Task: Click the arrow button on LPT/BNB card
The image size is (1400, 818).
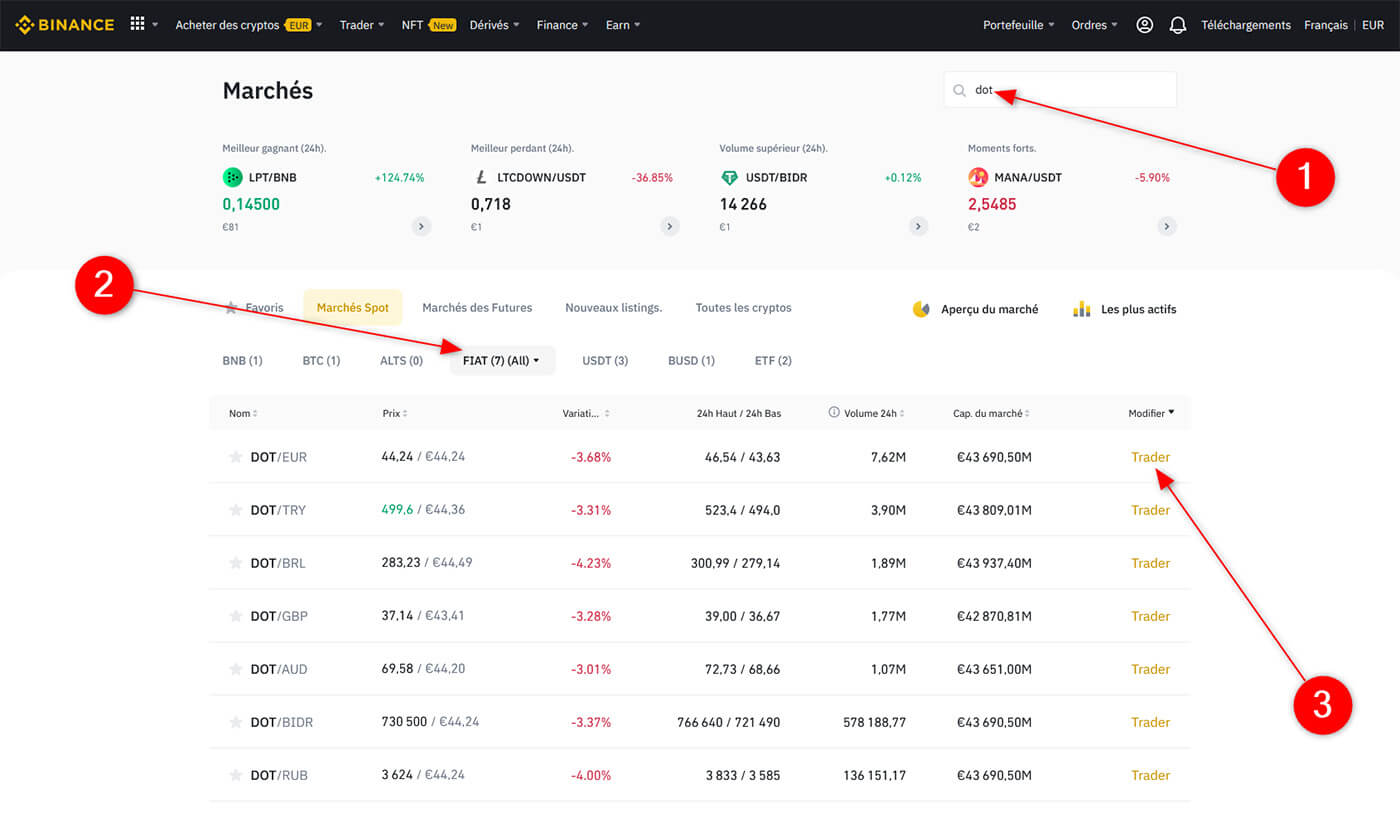Action: [x=422, y=226]
